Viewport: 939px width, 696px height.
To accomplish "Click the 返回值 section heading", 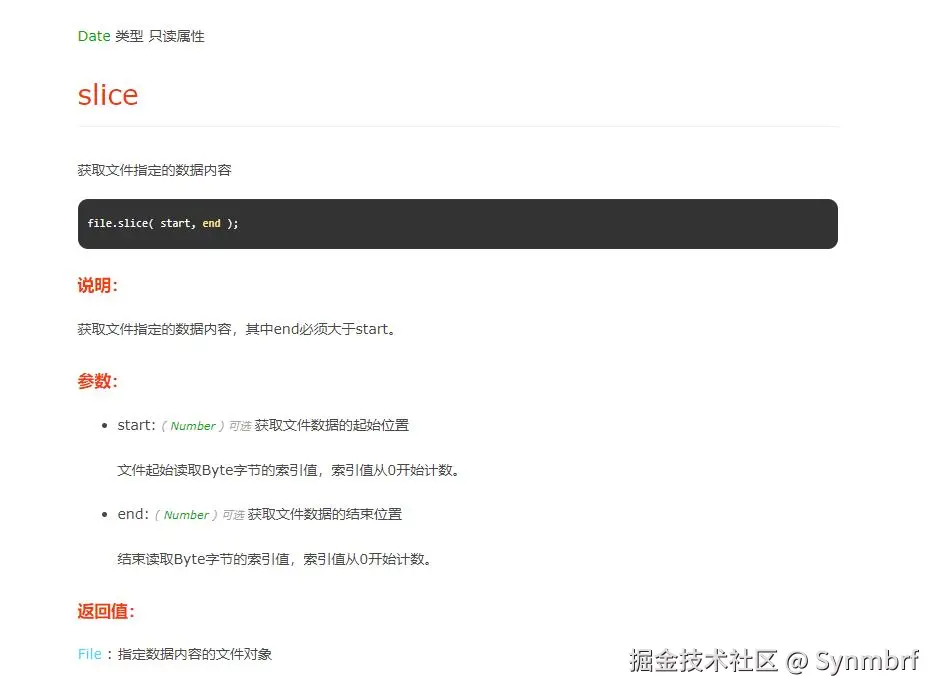I will click(x=104, y=611).
